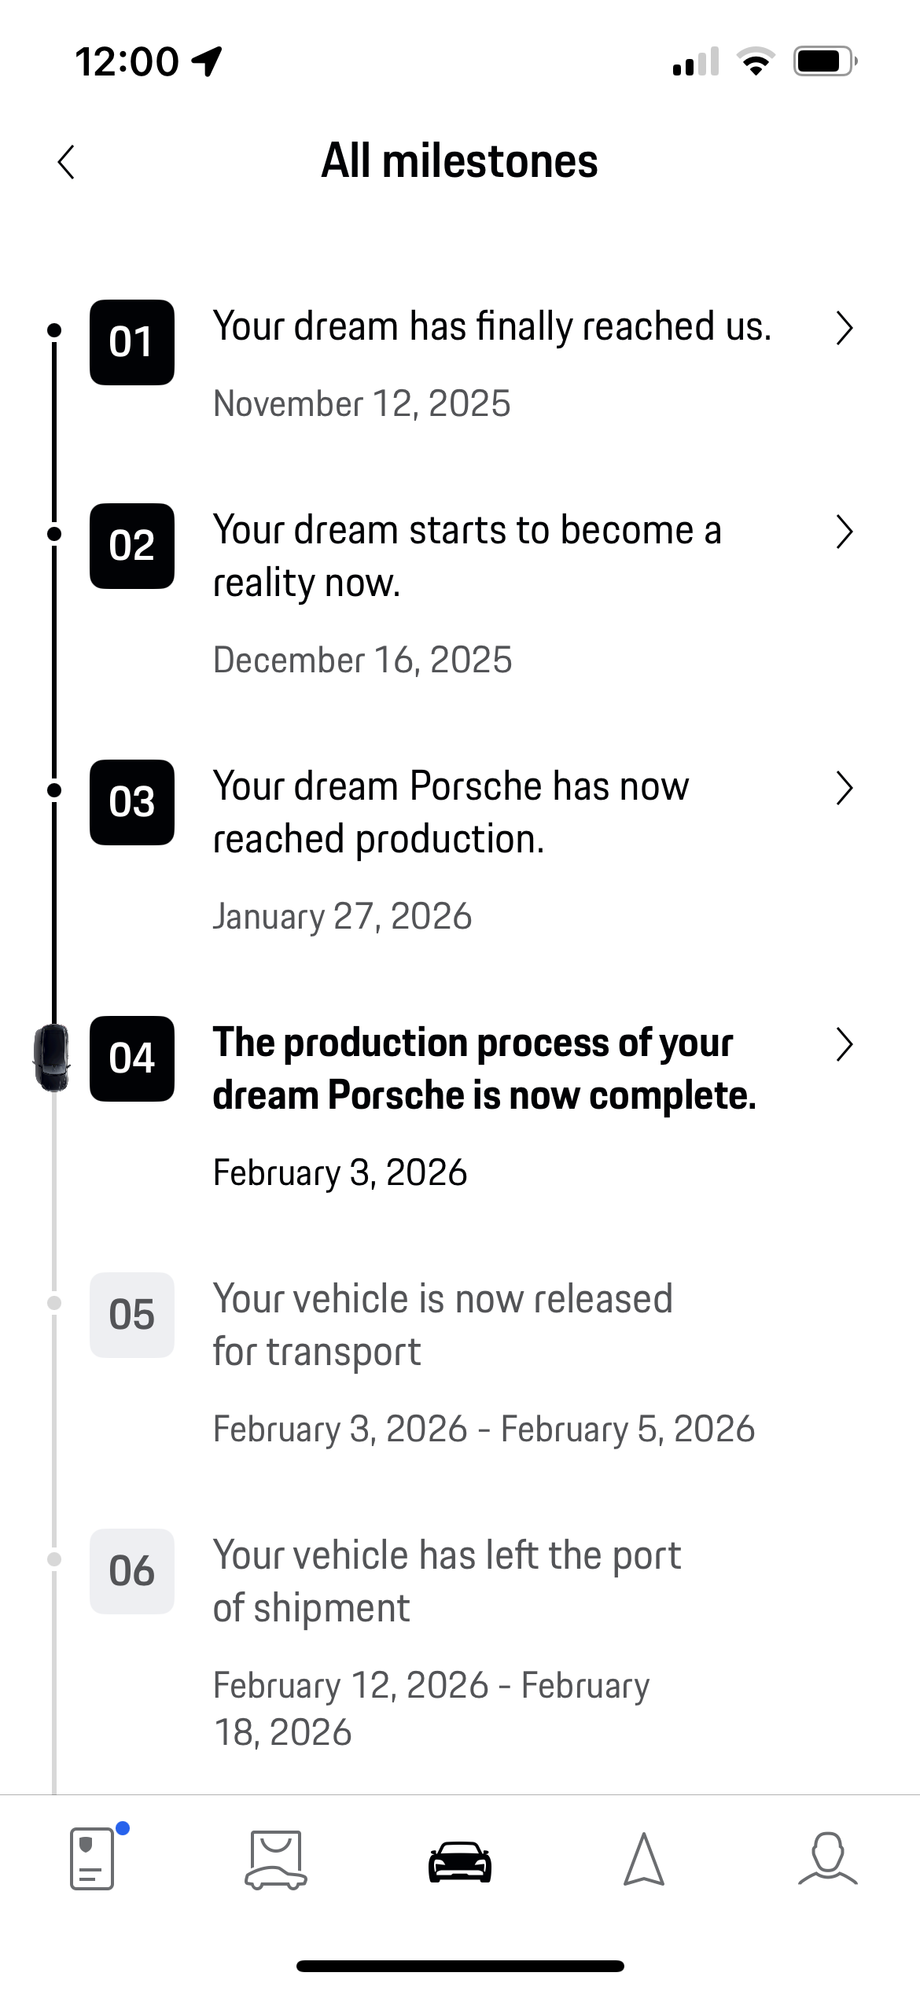Expand milestone 04 production complete chevron
This screenshot has height=1991, width=920.
pyautogui.click(x=844, y=1045)
